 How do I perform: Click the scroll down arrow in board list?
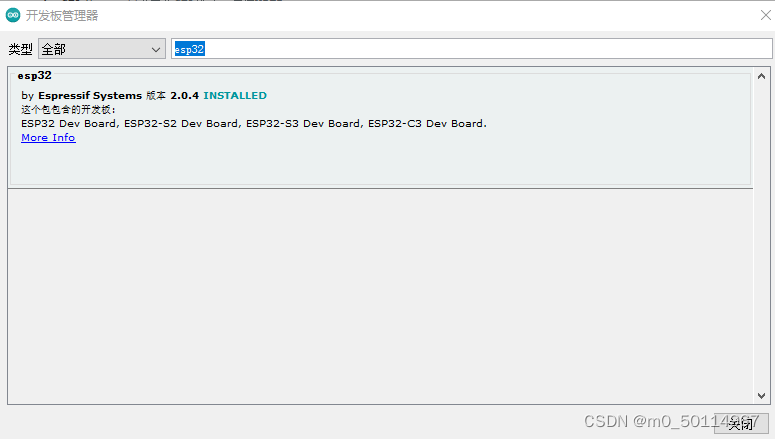pyautogui.click(x=761, y=395)
